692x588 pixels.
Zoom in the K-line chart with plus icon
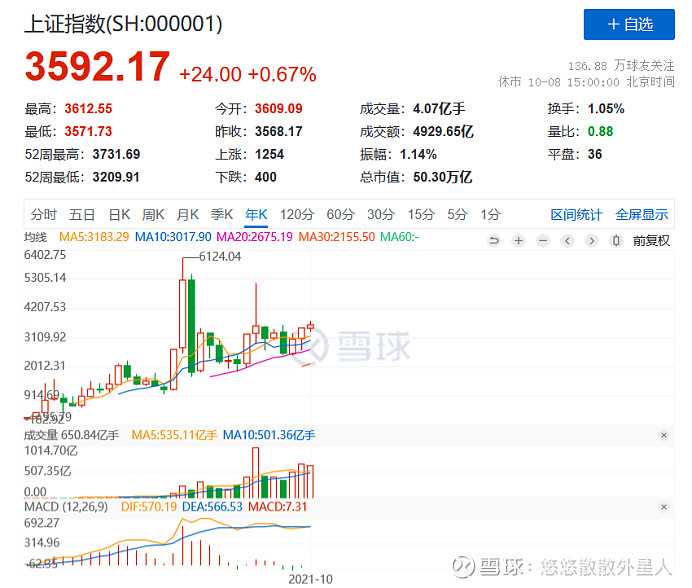tap(519, 241)
